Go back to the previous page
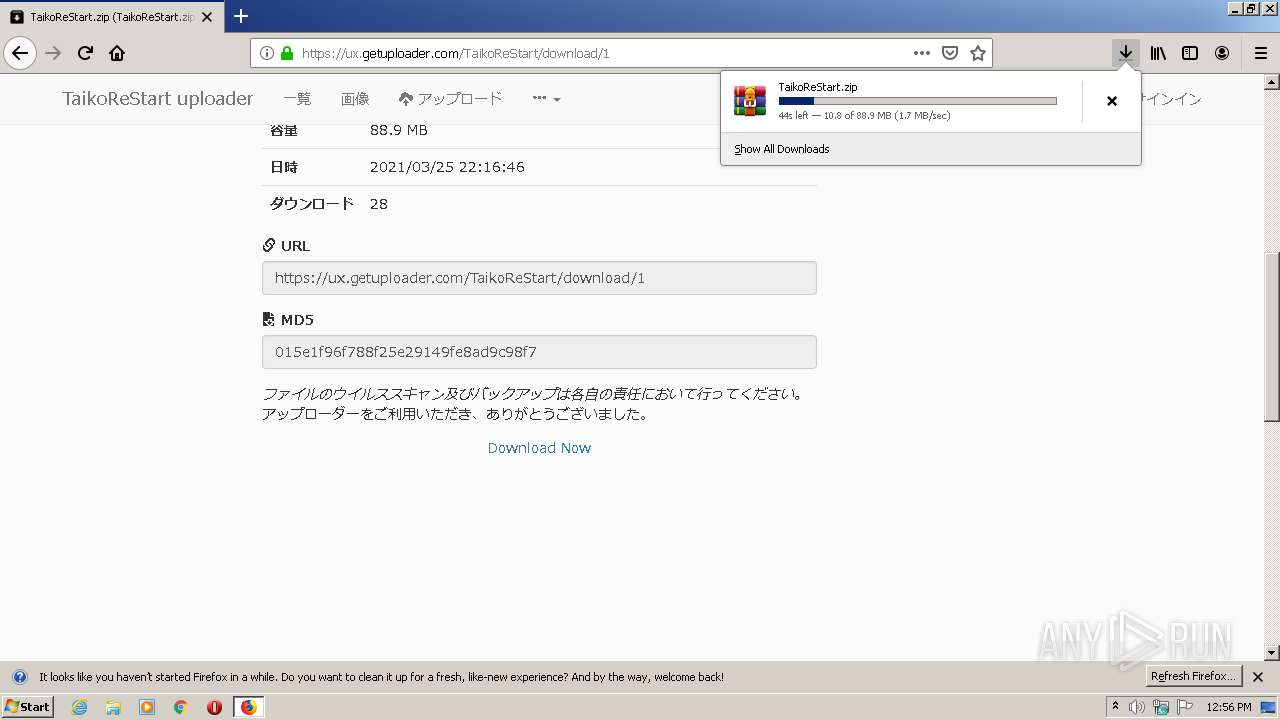The width and height of the screenshot is (1280, 720). point(20,53)
